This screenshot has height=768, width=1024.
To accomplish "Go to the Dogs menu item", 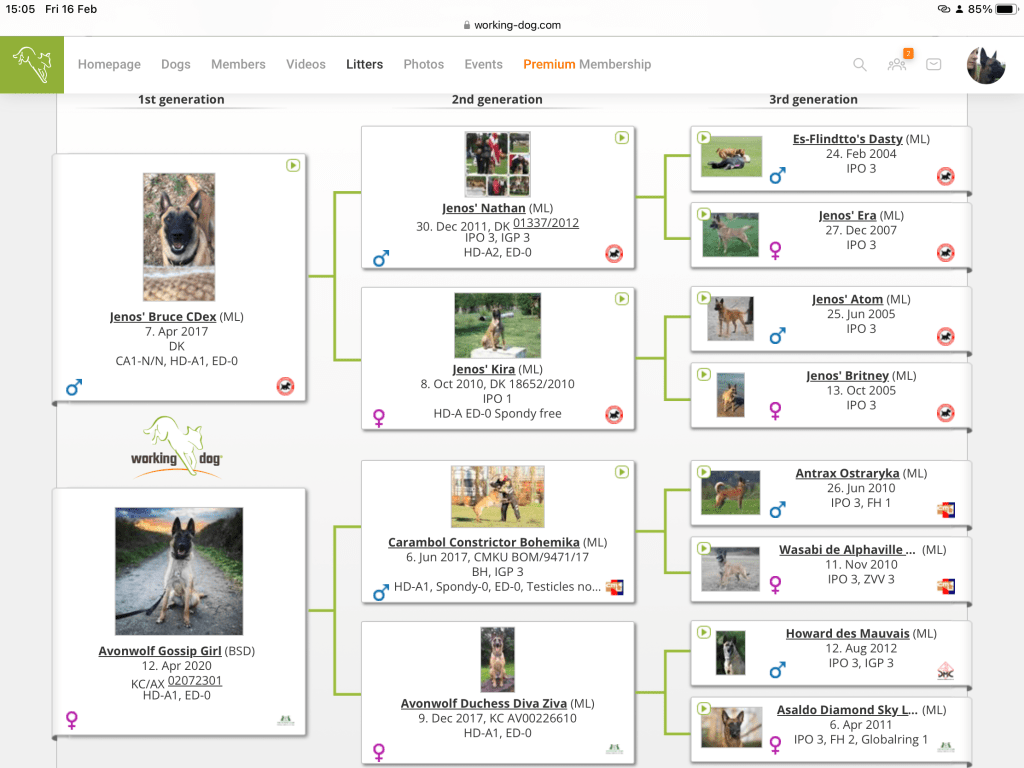I will [x=176, y=64].
